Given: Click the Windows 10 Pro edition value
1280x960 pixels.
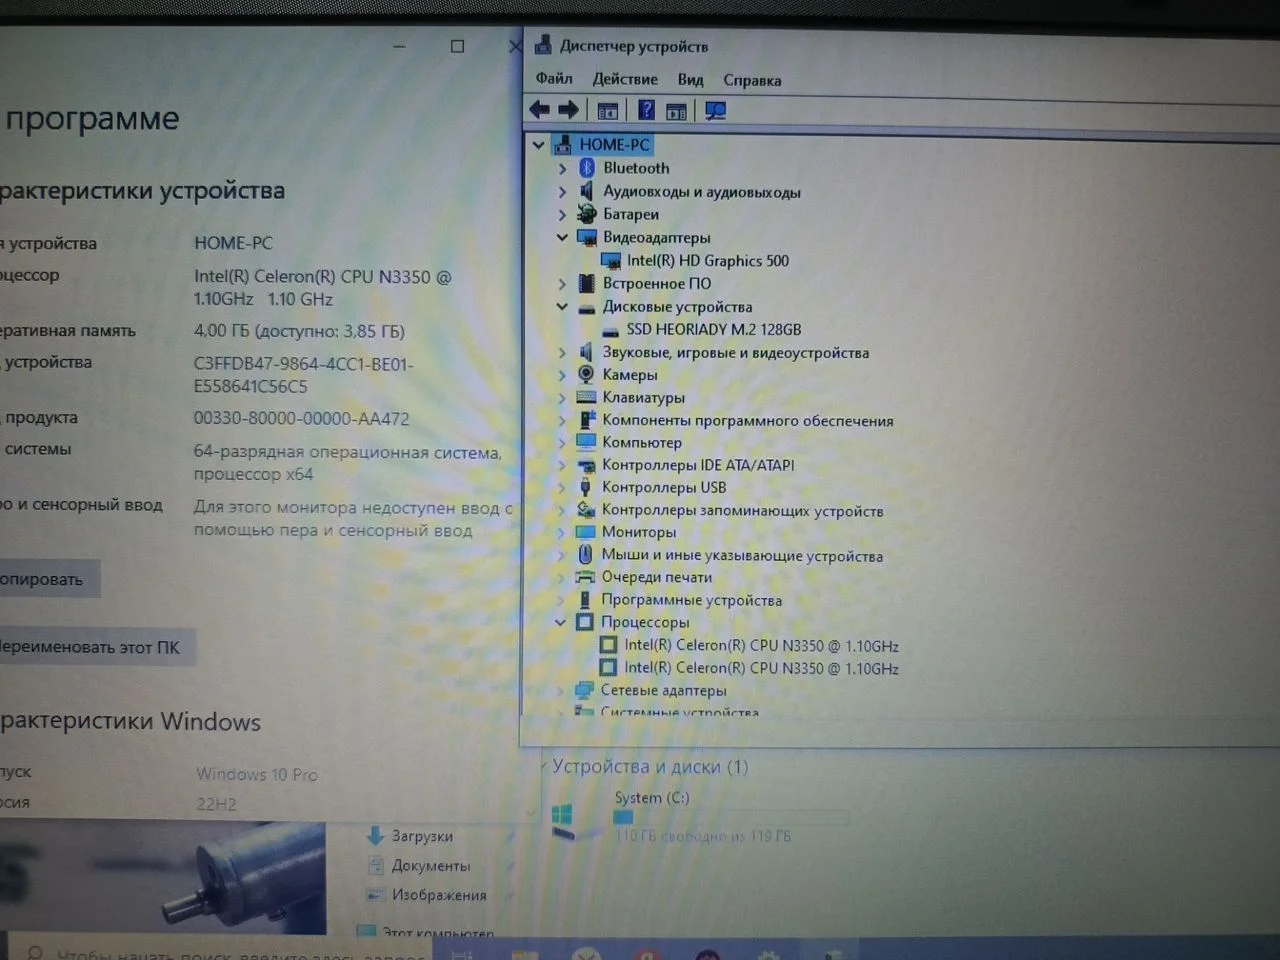Looking at the screenshot, I should point(257,774).
